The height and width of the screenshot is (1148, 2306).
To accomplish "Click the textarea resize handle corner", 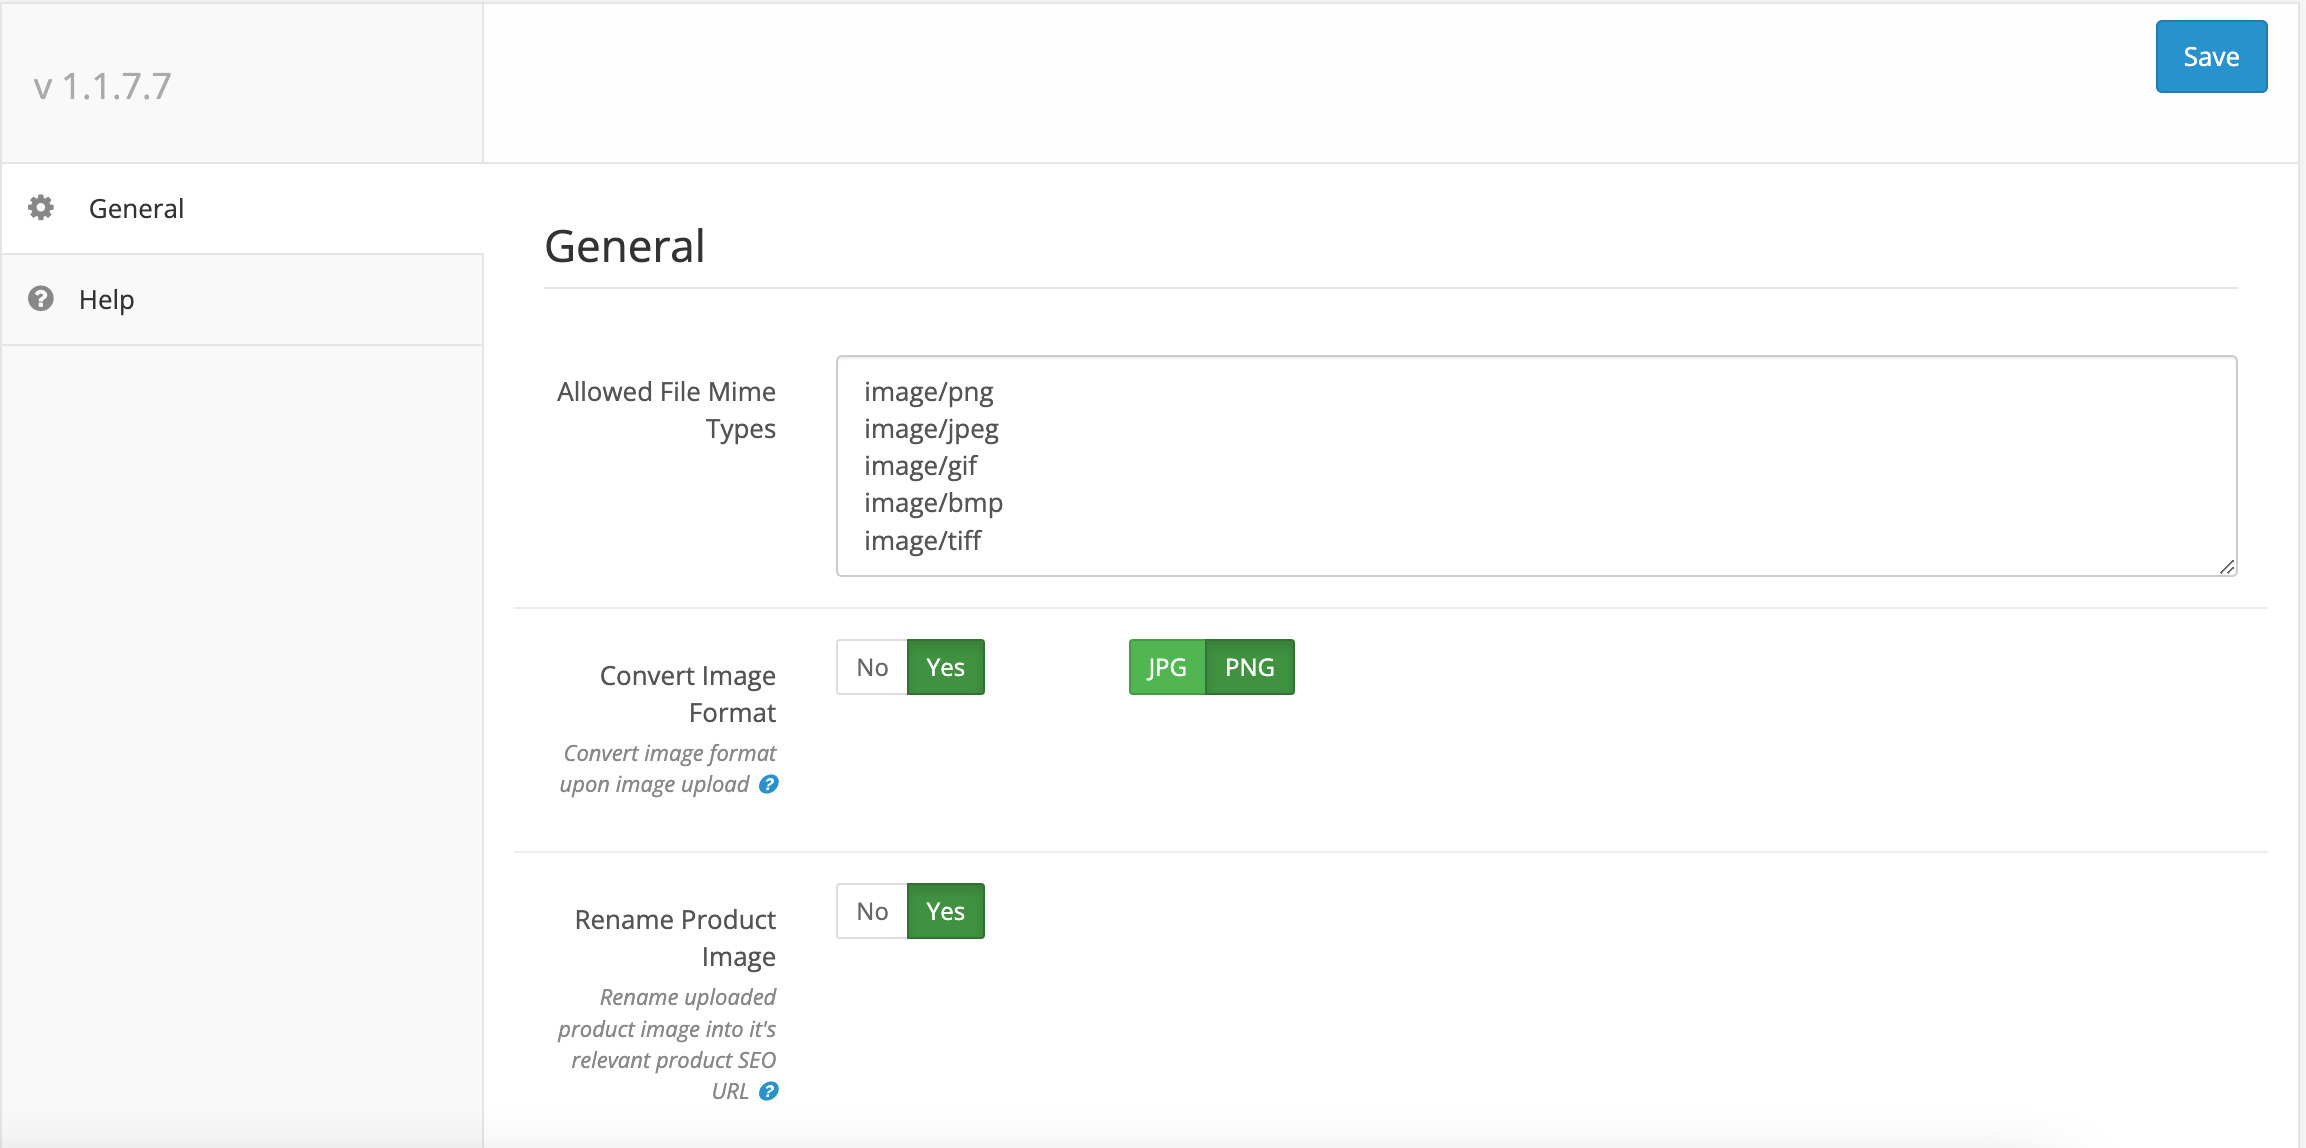I will pos(2226,567).
